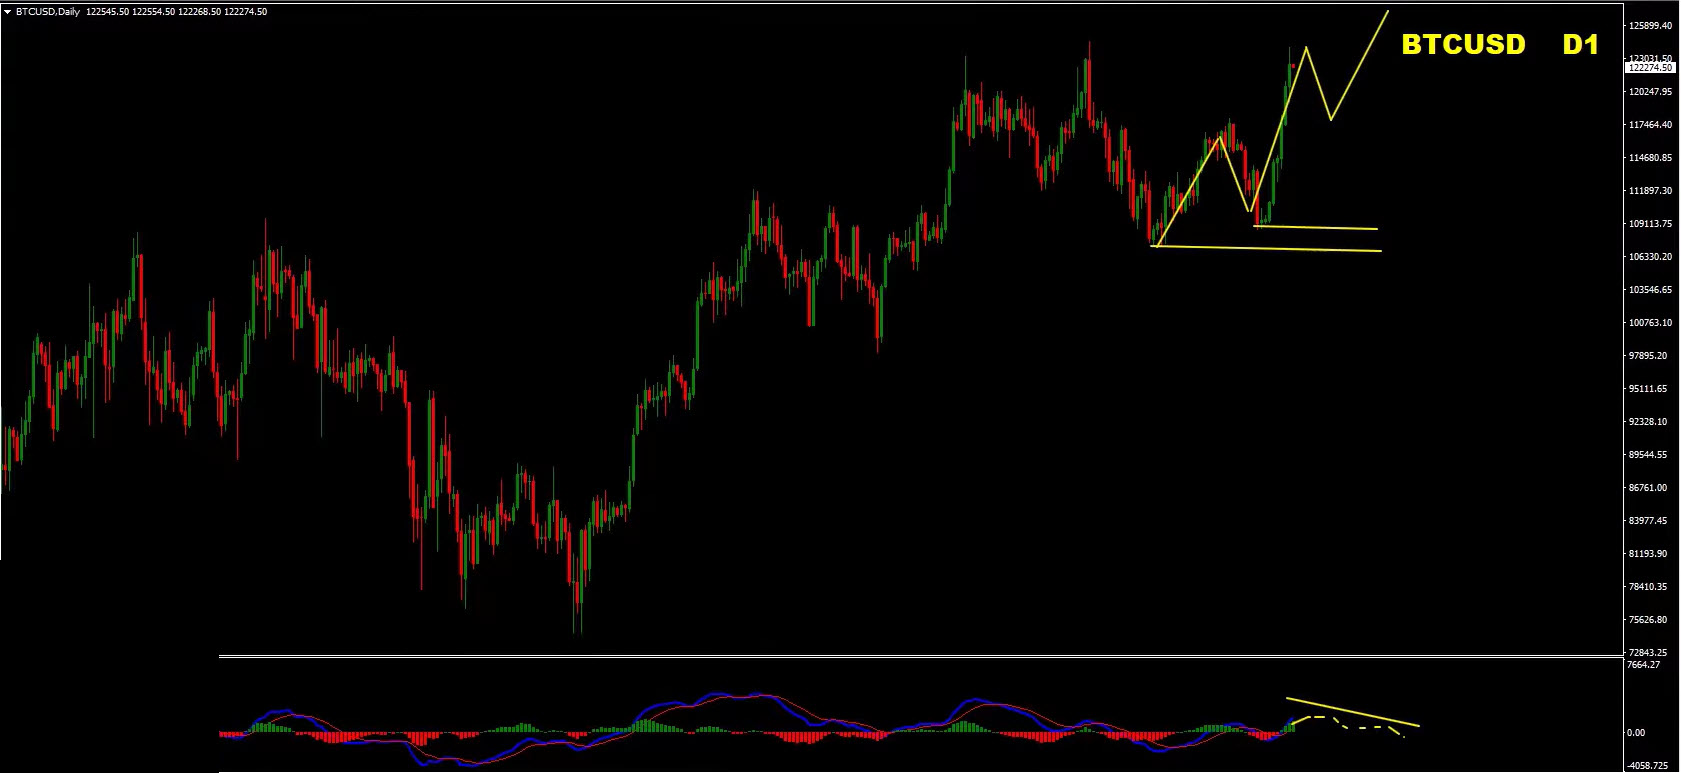Click the 117464.40 price axis label
This screenshot has height=773, width=1681.
1650,125
